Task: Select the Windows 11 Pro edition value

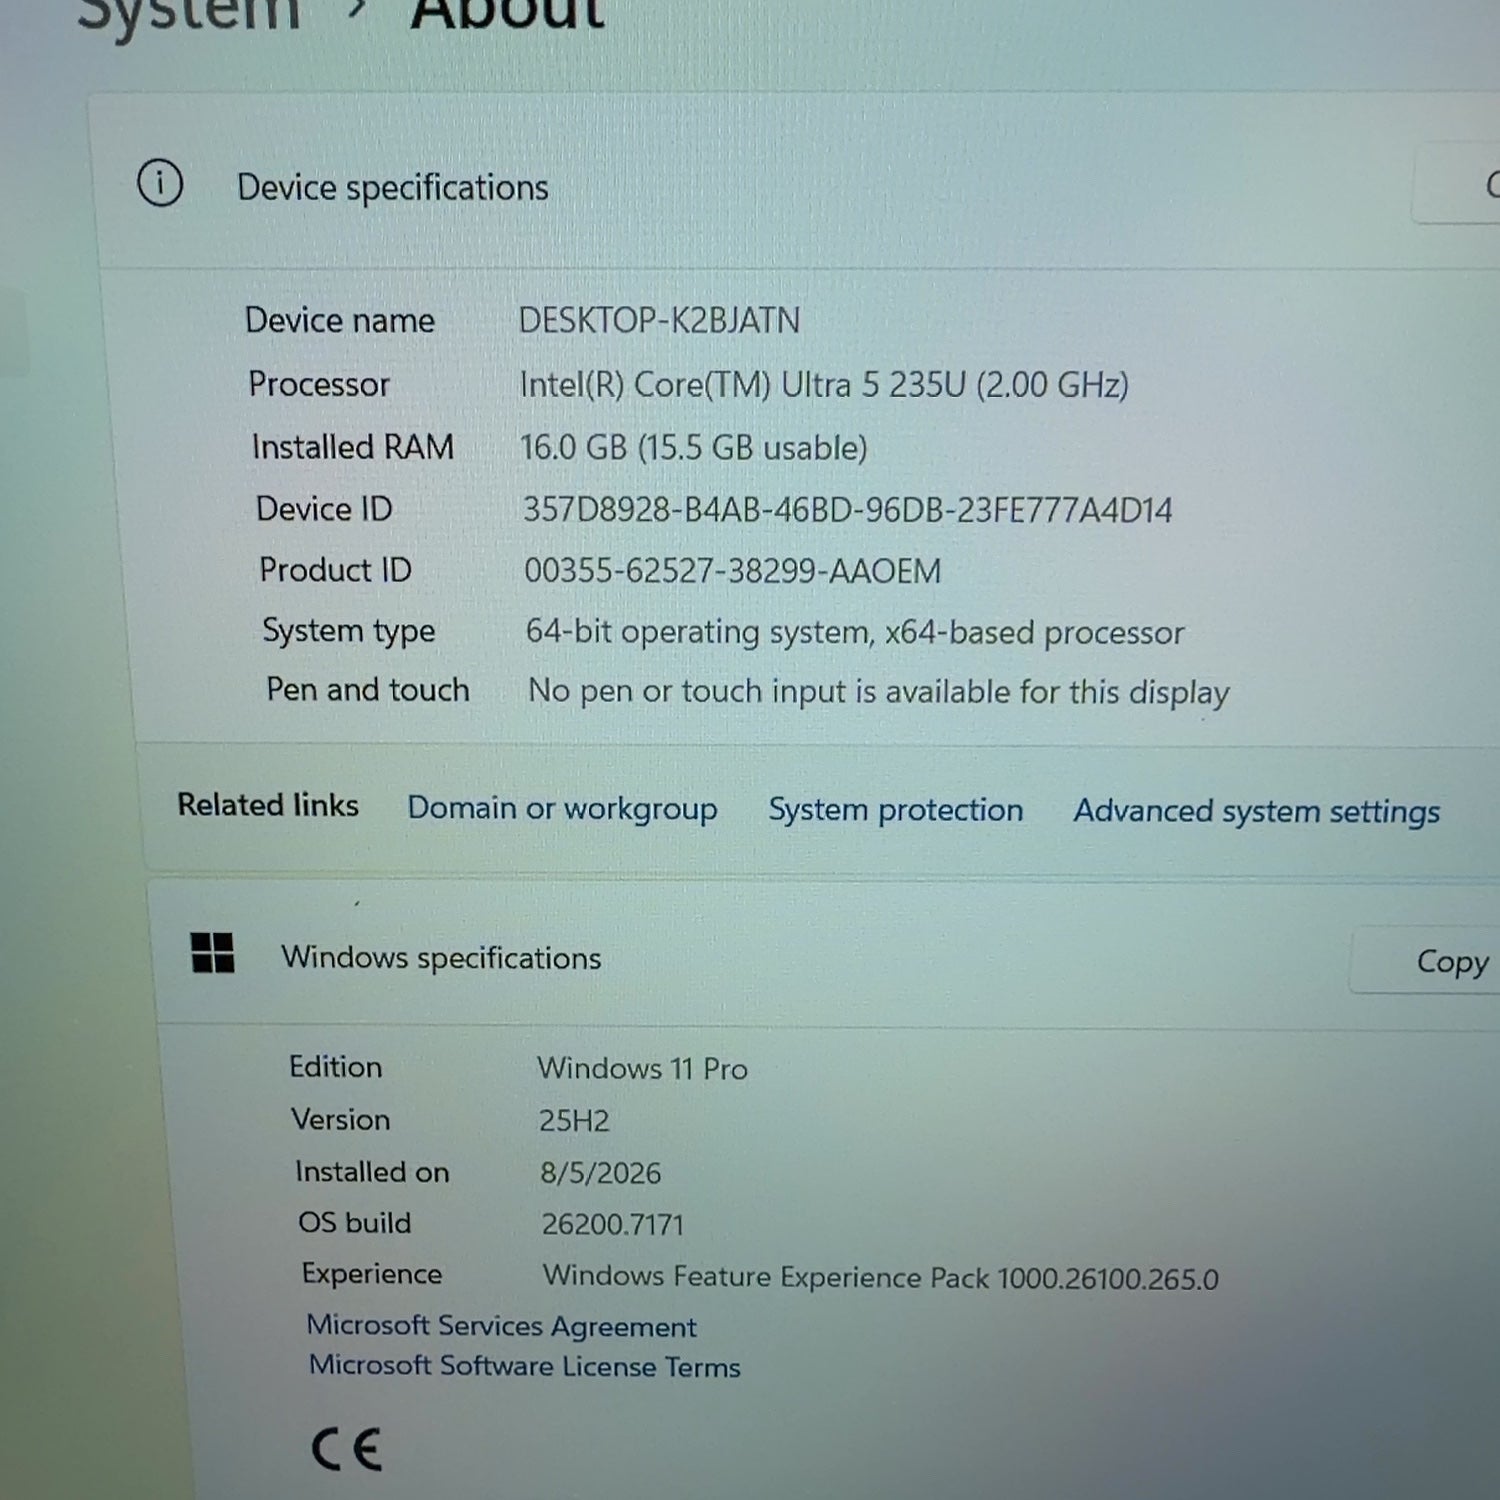Action: tap(642, 1069)
